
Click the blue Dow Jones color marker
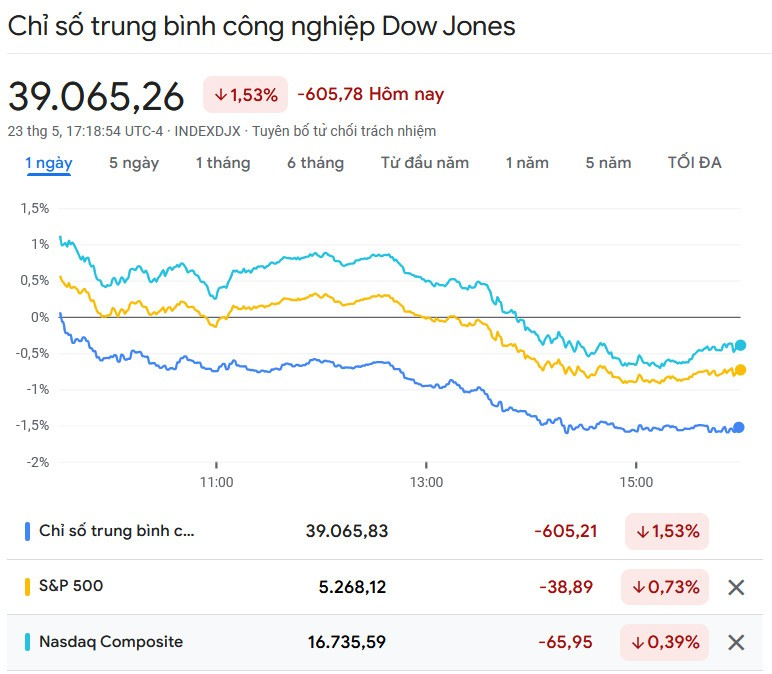[28, 531]
